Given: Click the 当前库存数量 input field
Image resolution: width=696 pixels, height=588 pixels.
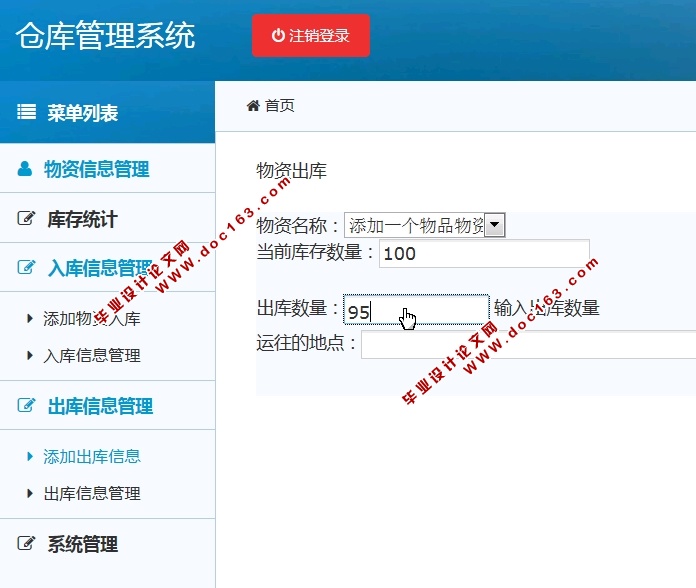Looking at the screenshot, I should pos(484,253).
